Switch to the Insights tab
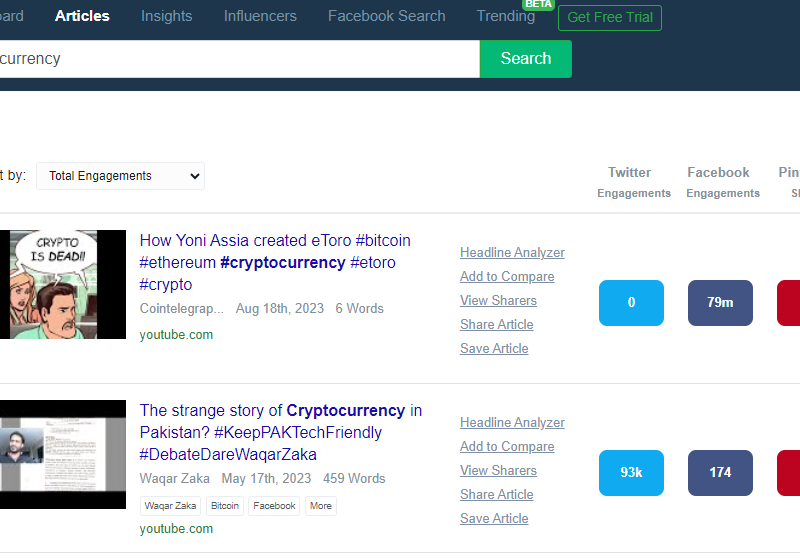This screenshot has height=559, width=800. (x=166, y=16)
